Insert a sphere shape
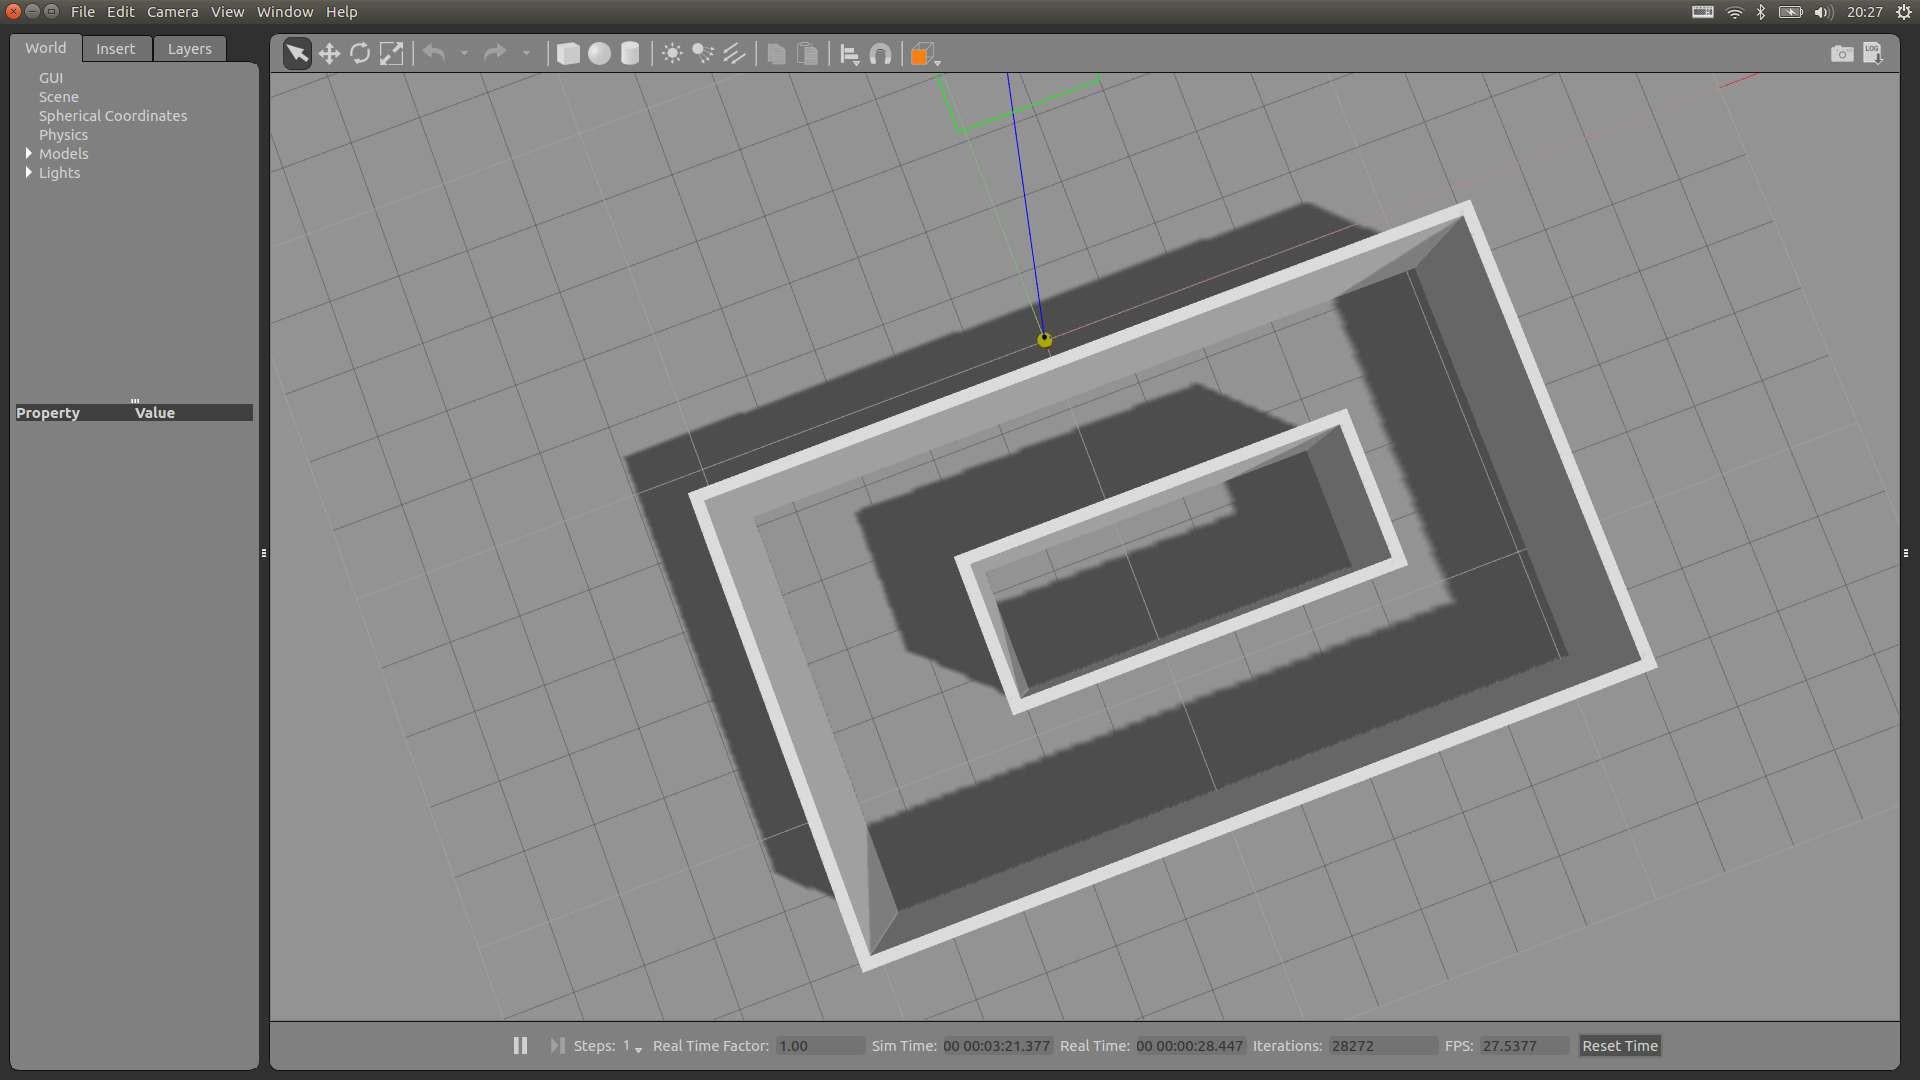Screen dimensions: 1920x1080 599,54
